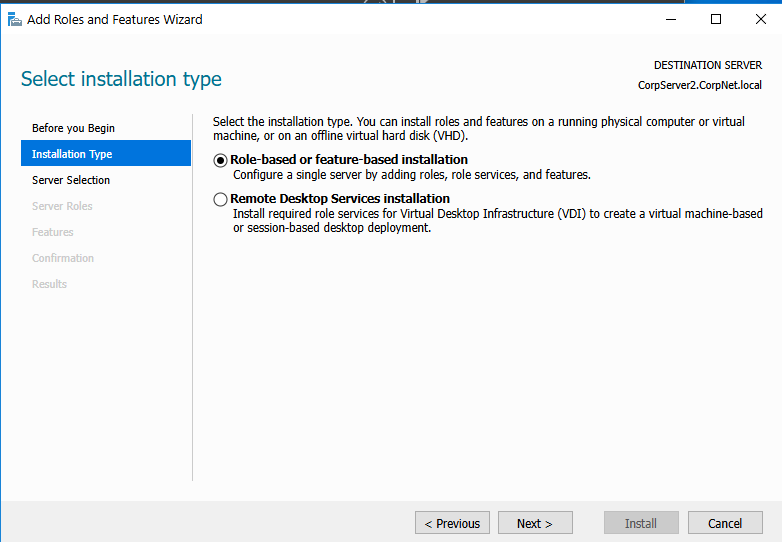Click the Select installation type heading
This screenshot has width=782, height=542.
pyautogui.click(x=121, y=79)
